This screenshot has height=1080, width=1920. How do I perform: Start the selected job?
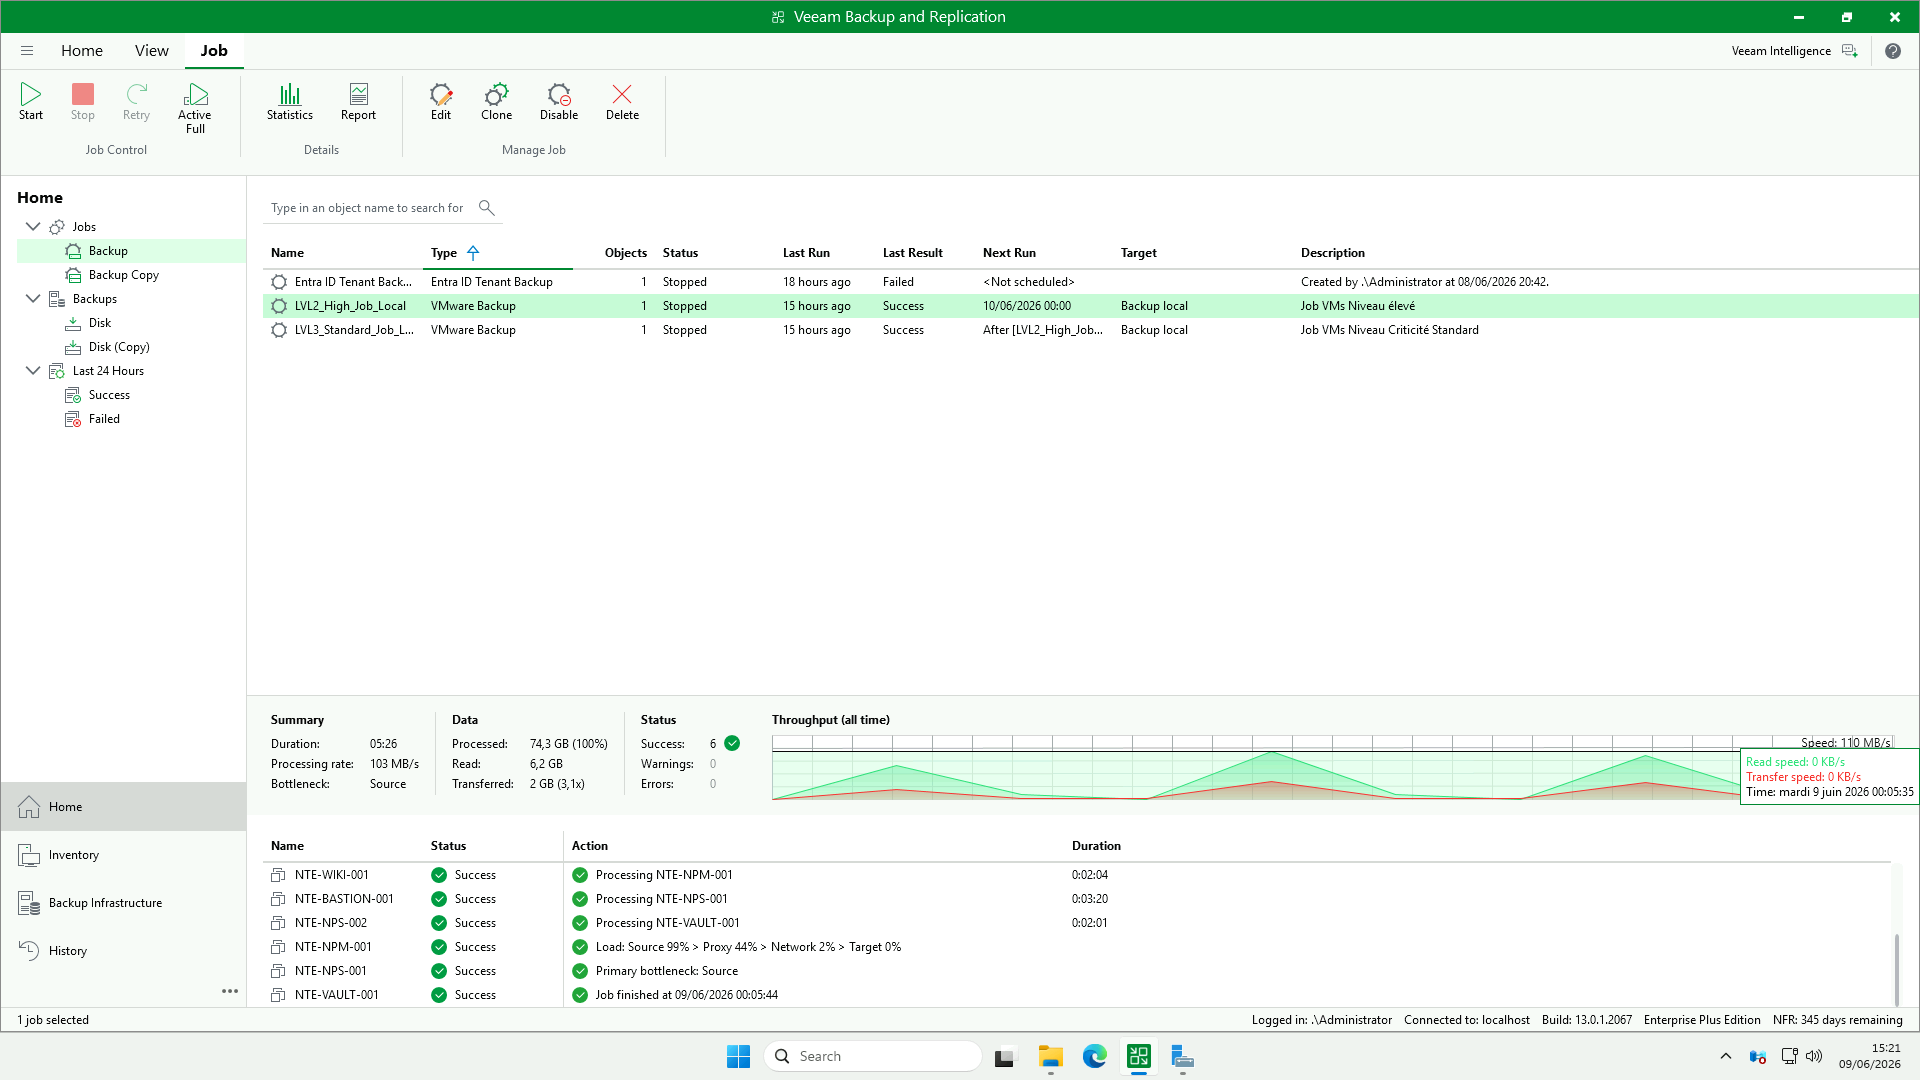31,102
